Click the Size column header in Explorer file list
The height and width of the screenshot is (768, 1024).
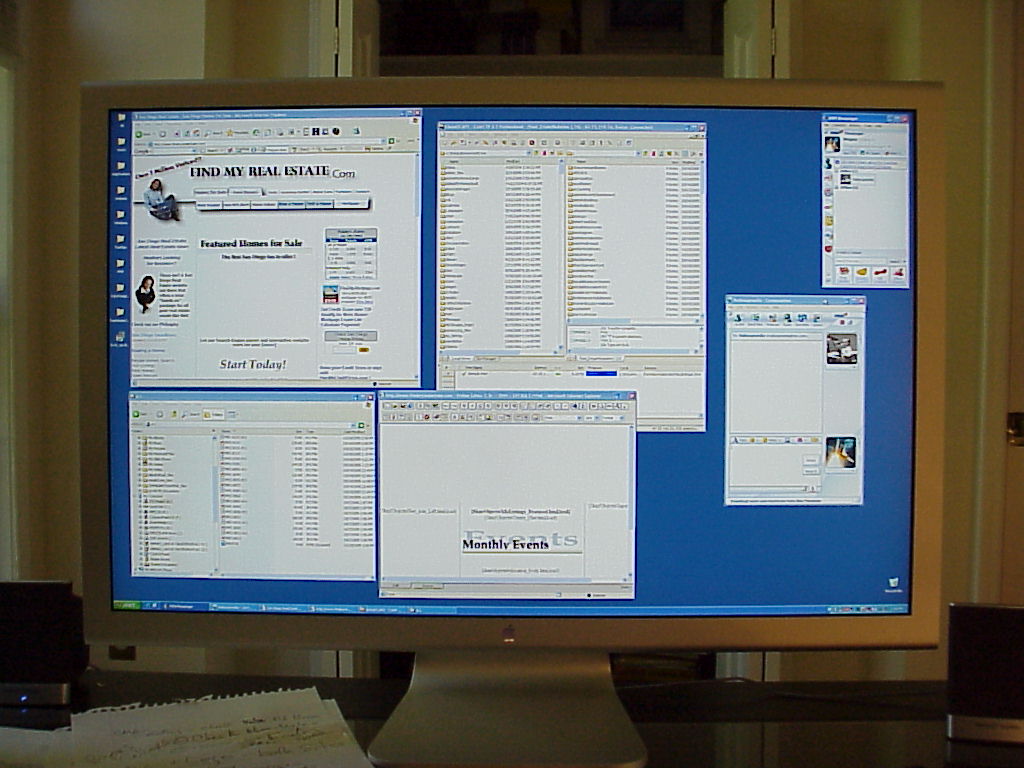click(x=299, y=431)
